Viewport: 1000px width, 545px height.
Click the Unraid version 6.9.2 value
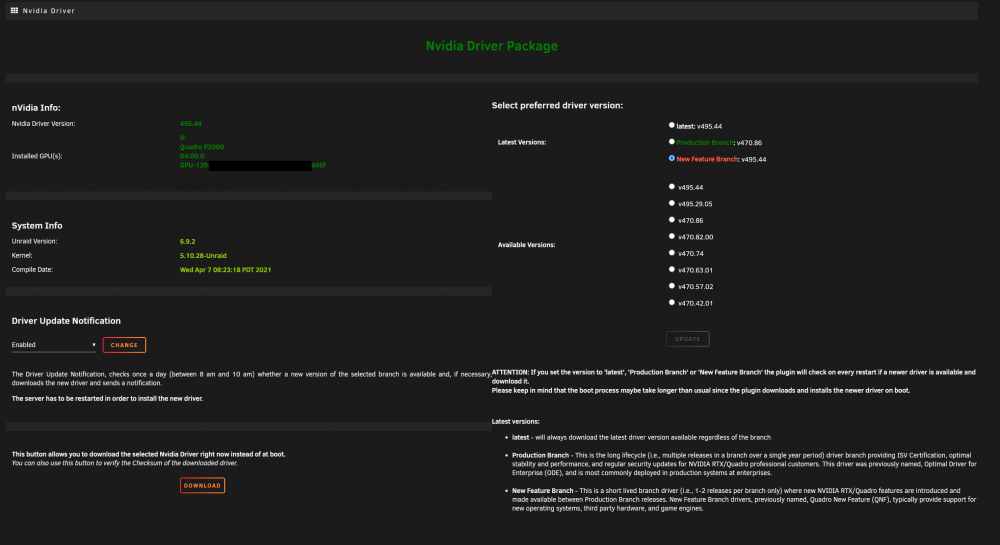(188, 242)
